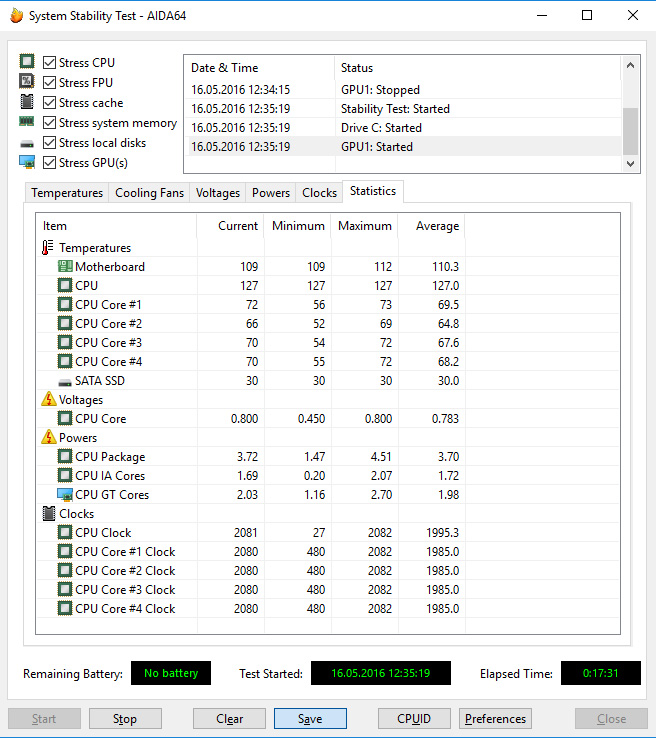The image size is (656, 738).
Task: Click the Average column header
Action: (x=432, y=226)
